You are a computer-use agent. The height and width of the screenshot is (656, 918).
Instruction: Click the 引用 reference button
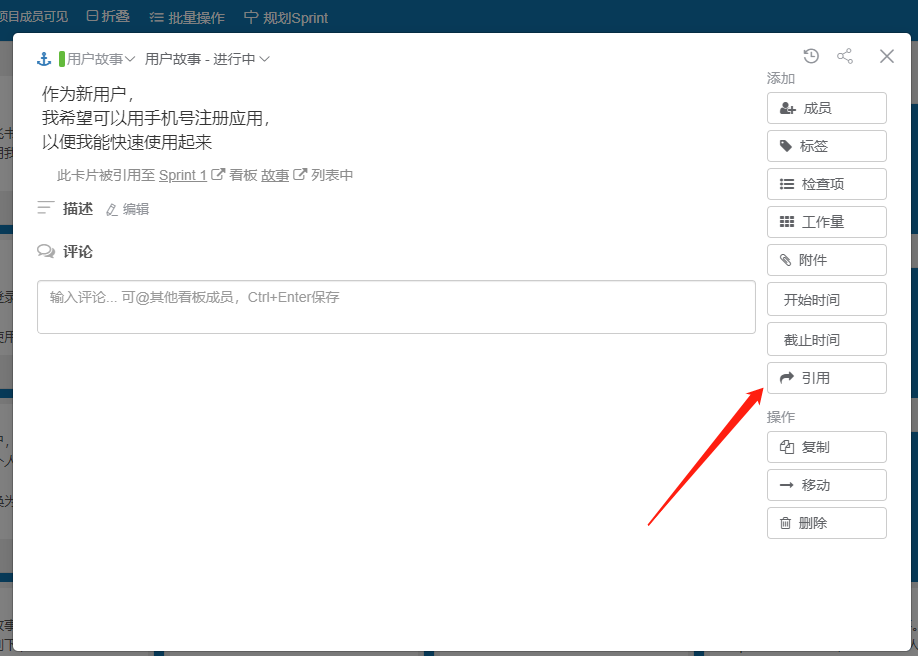click(x=826, y=378)
